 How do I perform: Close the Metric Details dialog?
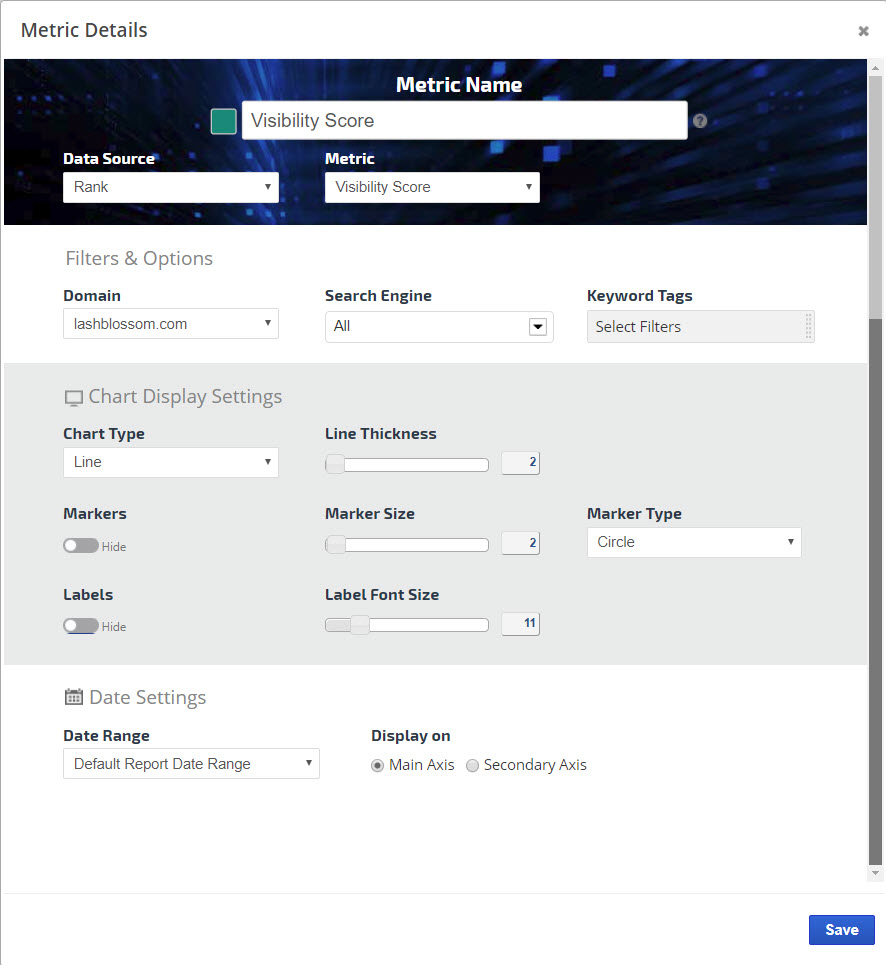(x=863, y=31)
